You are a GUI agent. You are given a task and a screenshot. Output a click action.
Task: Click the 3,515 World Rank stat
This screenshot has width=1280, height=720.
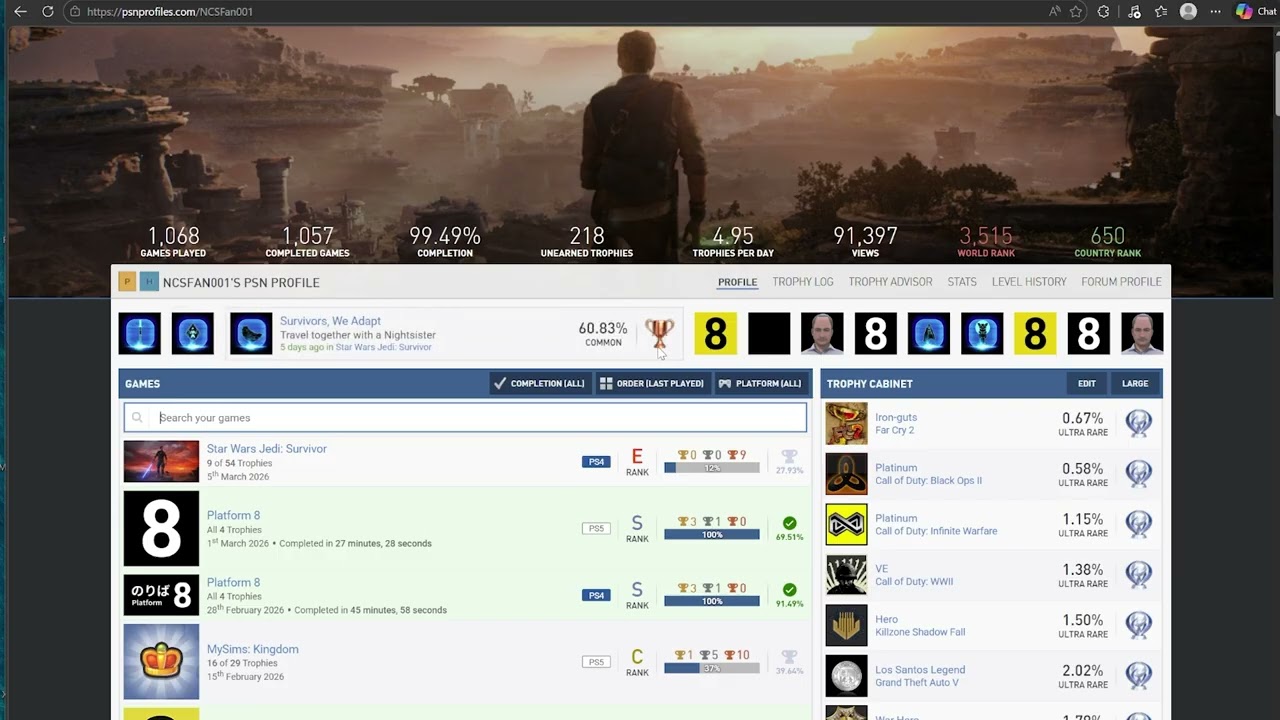point(986,241)
